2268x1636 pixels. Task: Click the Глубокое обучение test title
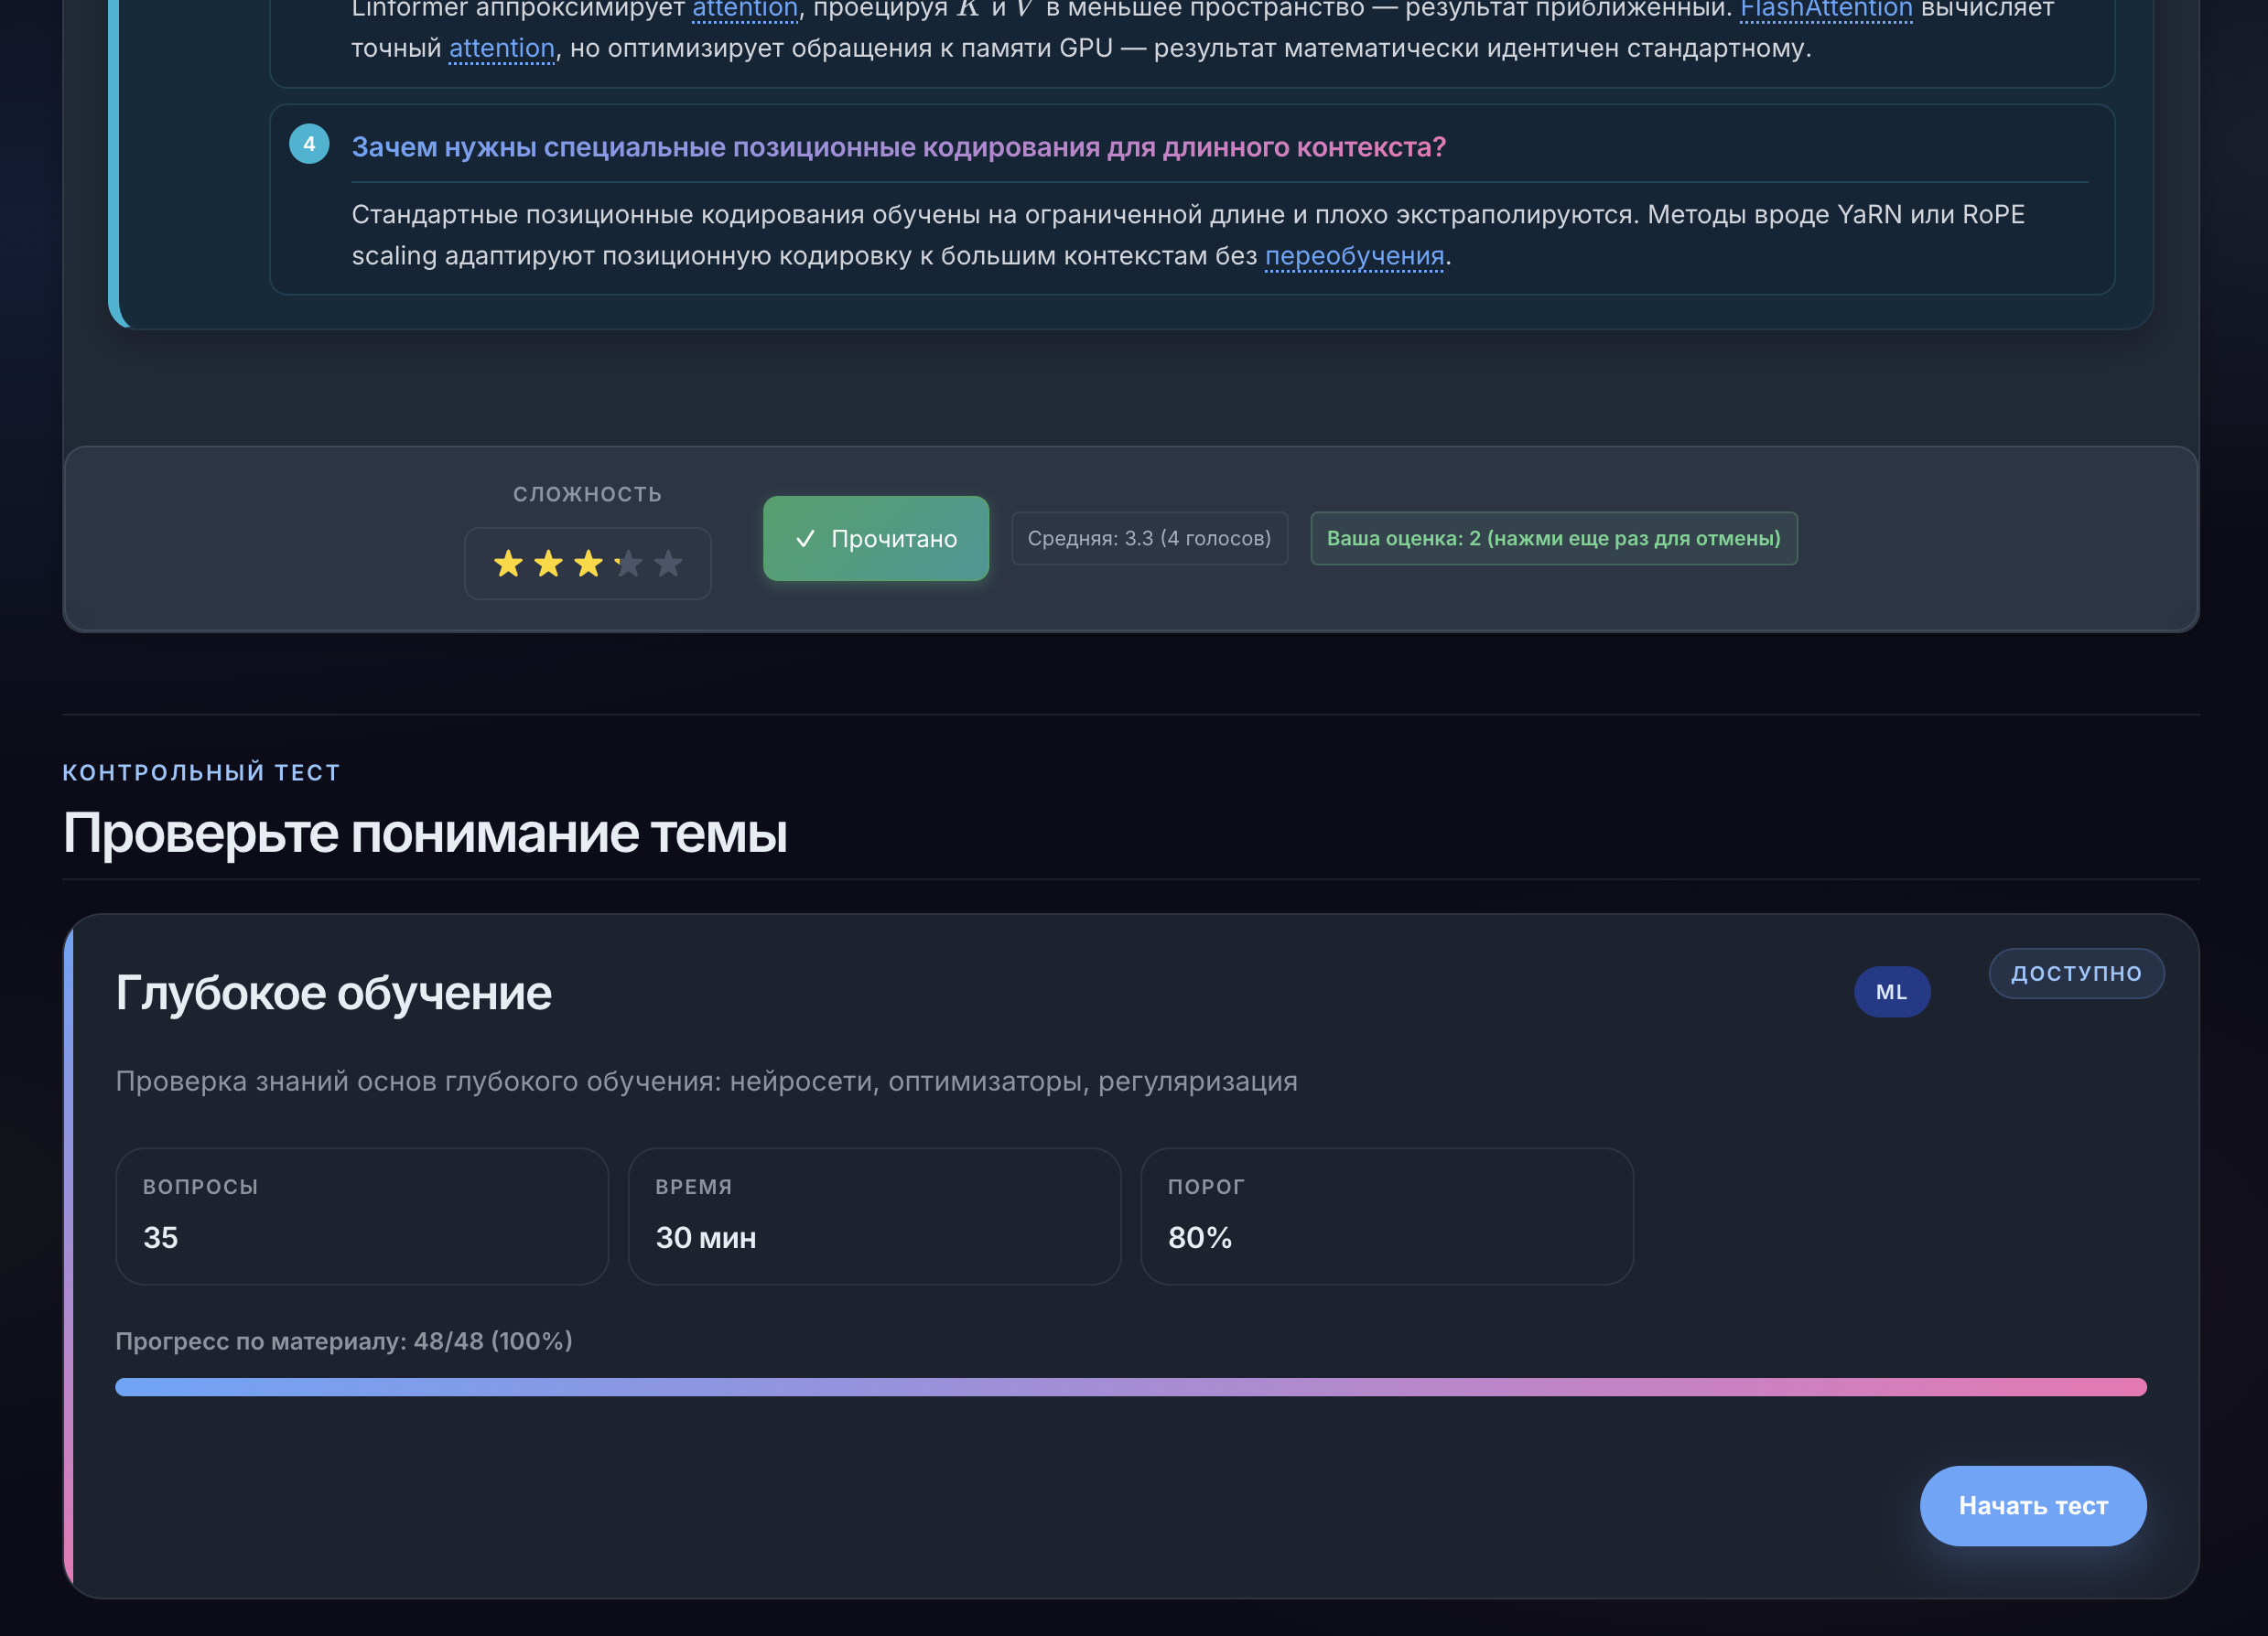pos(334,993)
